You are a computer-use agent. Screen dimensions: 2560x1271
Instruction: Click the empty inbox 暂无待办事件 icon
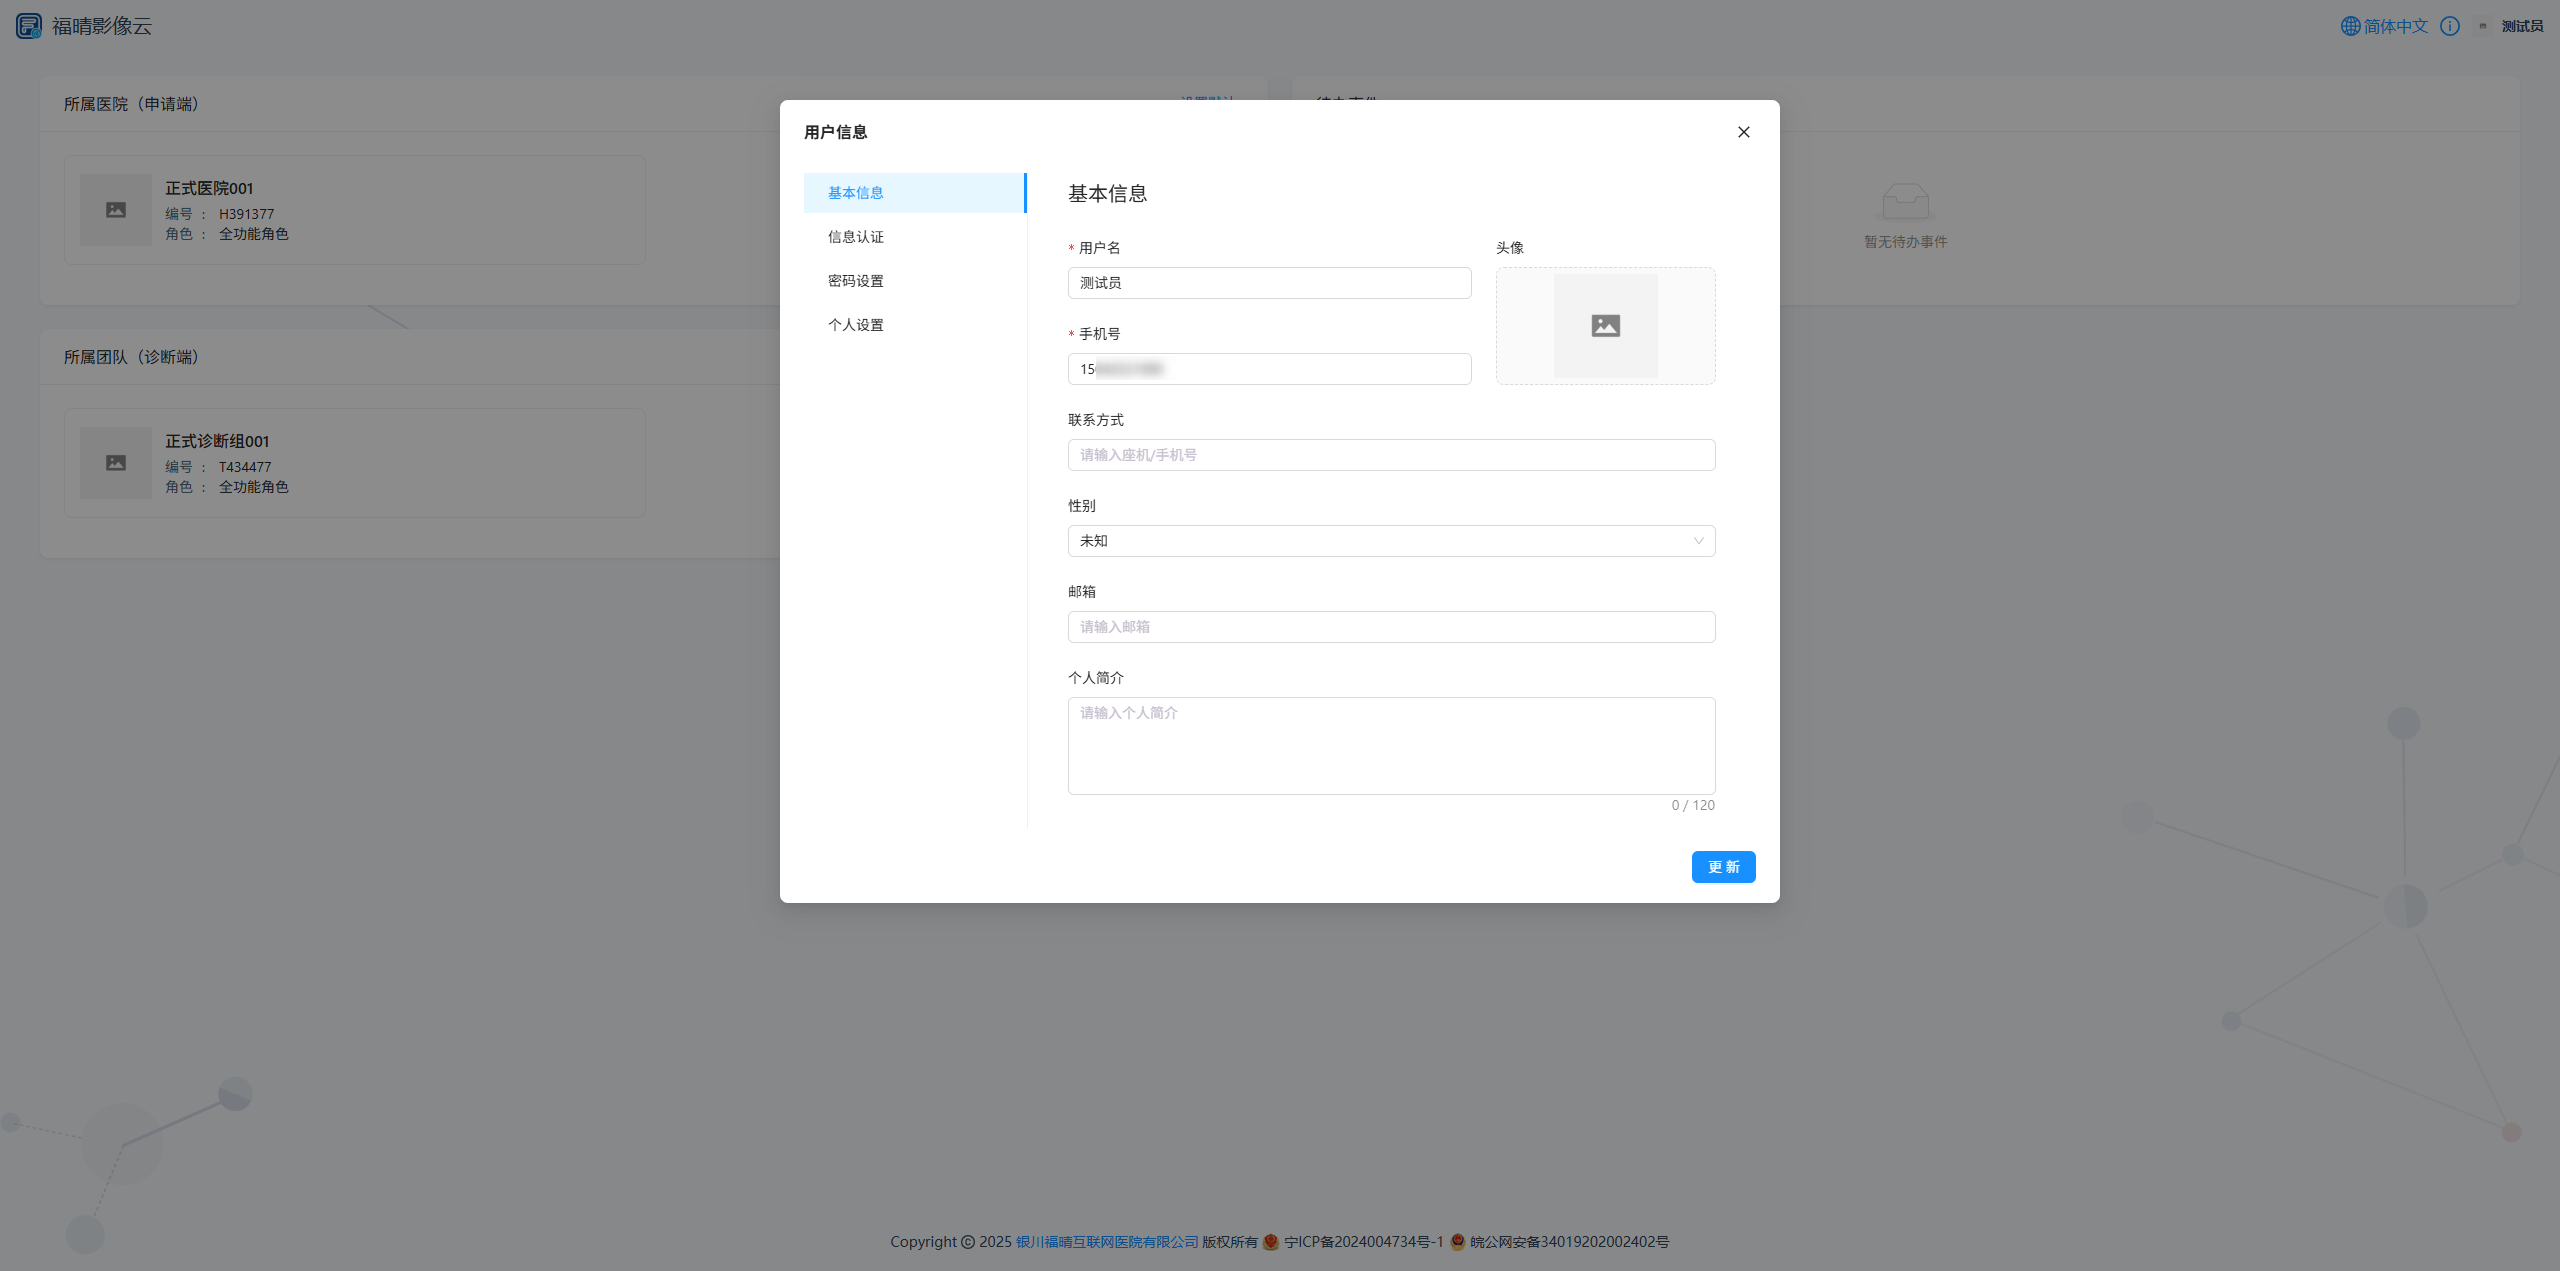[x=1905, y=202]
